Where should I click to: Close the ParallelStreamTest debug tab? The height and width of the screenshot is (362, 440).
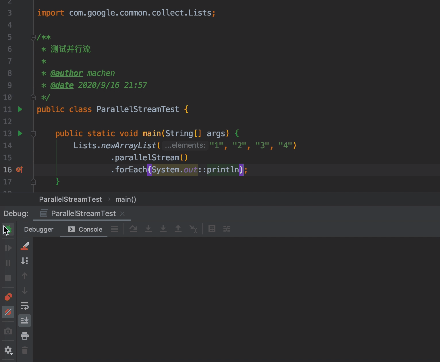point(122,214)
